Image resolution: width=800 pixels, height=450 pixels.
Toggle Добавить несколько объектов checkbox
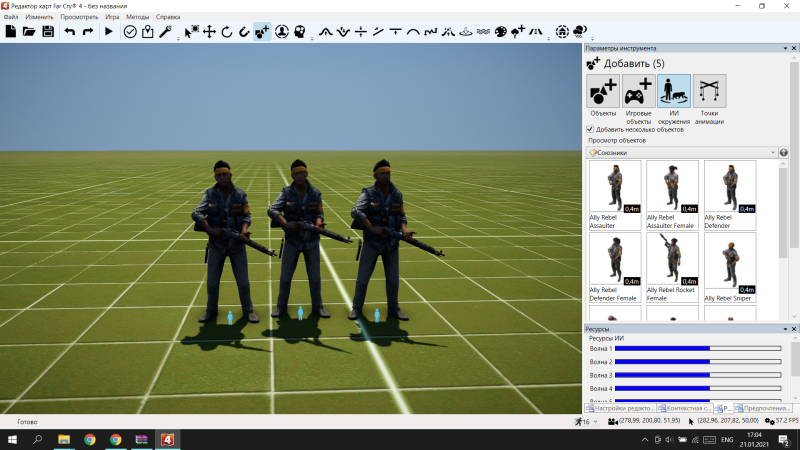(x=590, y=130)
